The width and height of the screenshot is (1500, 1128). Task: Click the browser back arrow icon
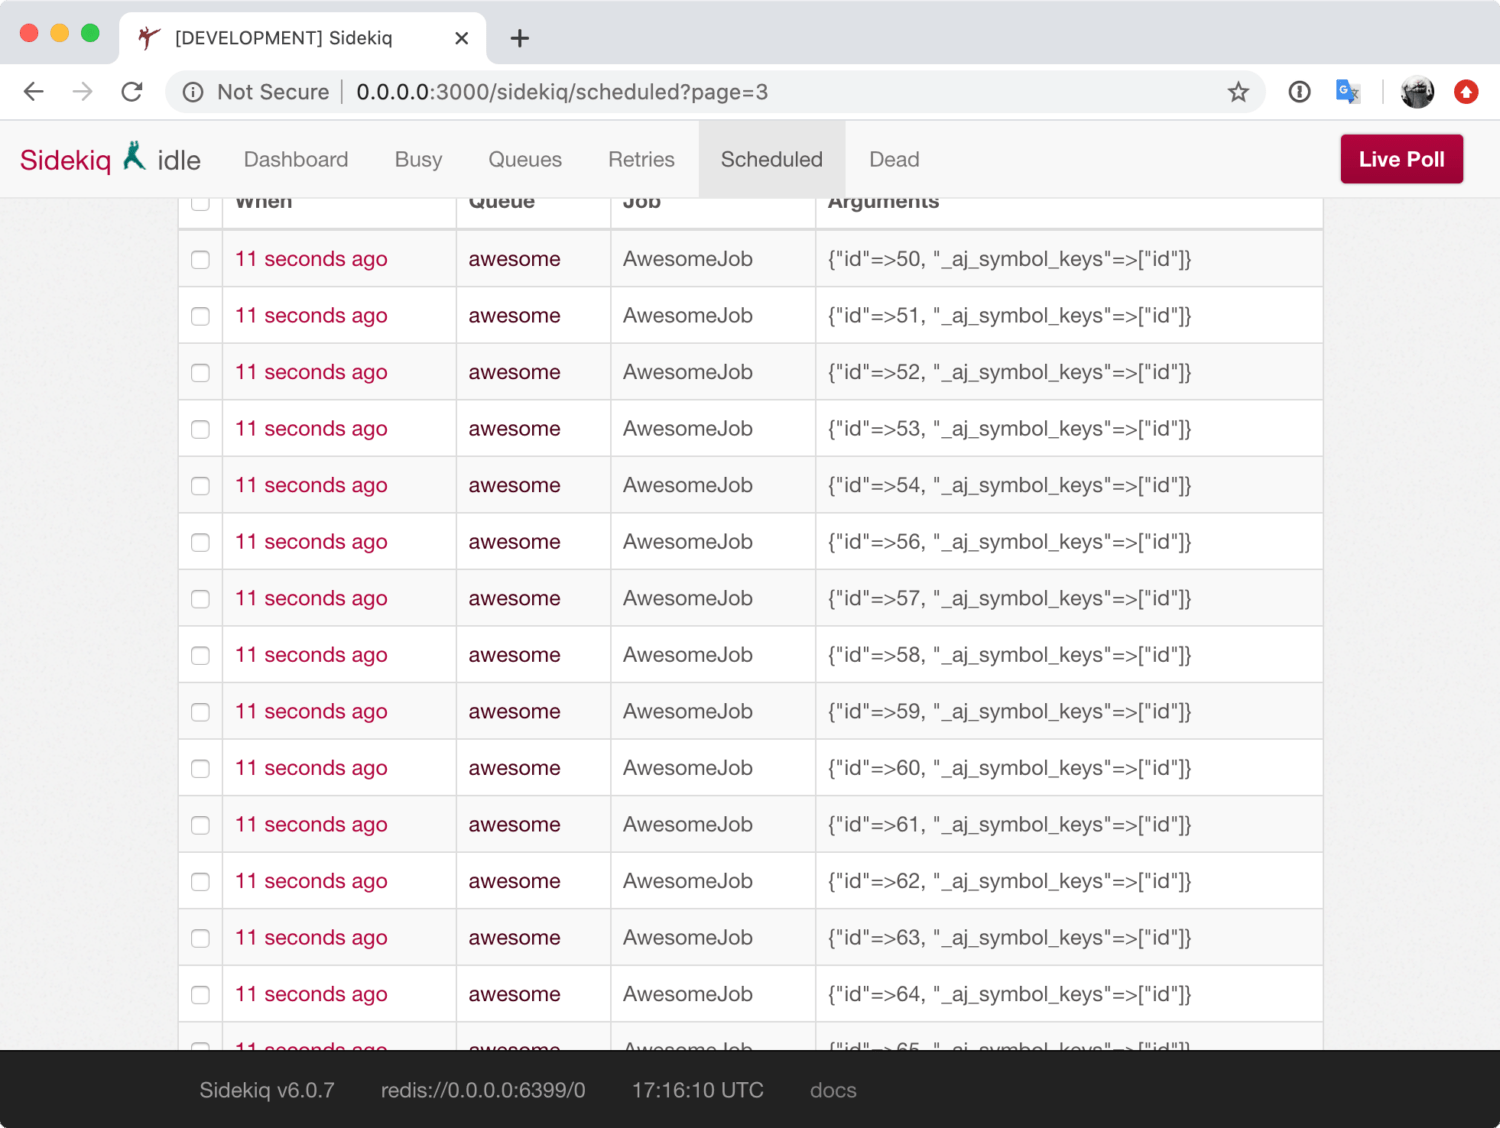34,92
